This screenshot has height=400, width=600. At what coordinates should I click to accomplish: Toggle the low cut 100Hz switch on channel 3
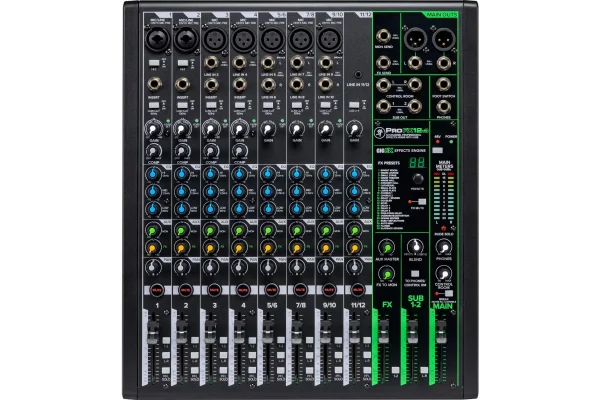pos(211,105)
